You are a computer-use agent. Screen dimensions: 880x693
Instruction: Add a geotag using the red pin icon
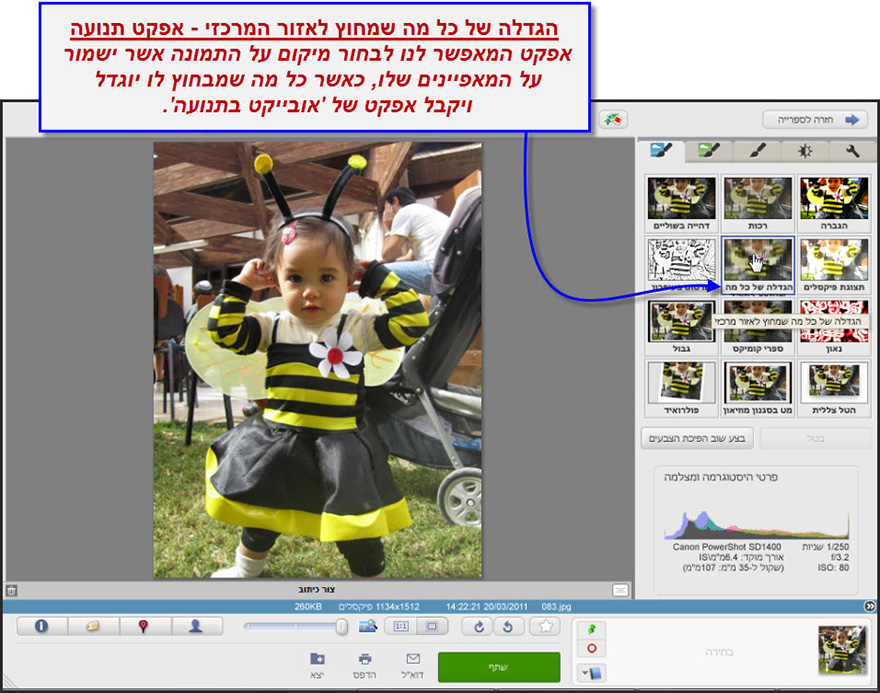tap(142, 626)
